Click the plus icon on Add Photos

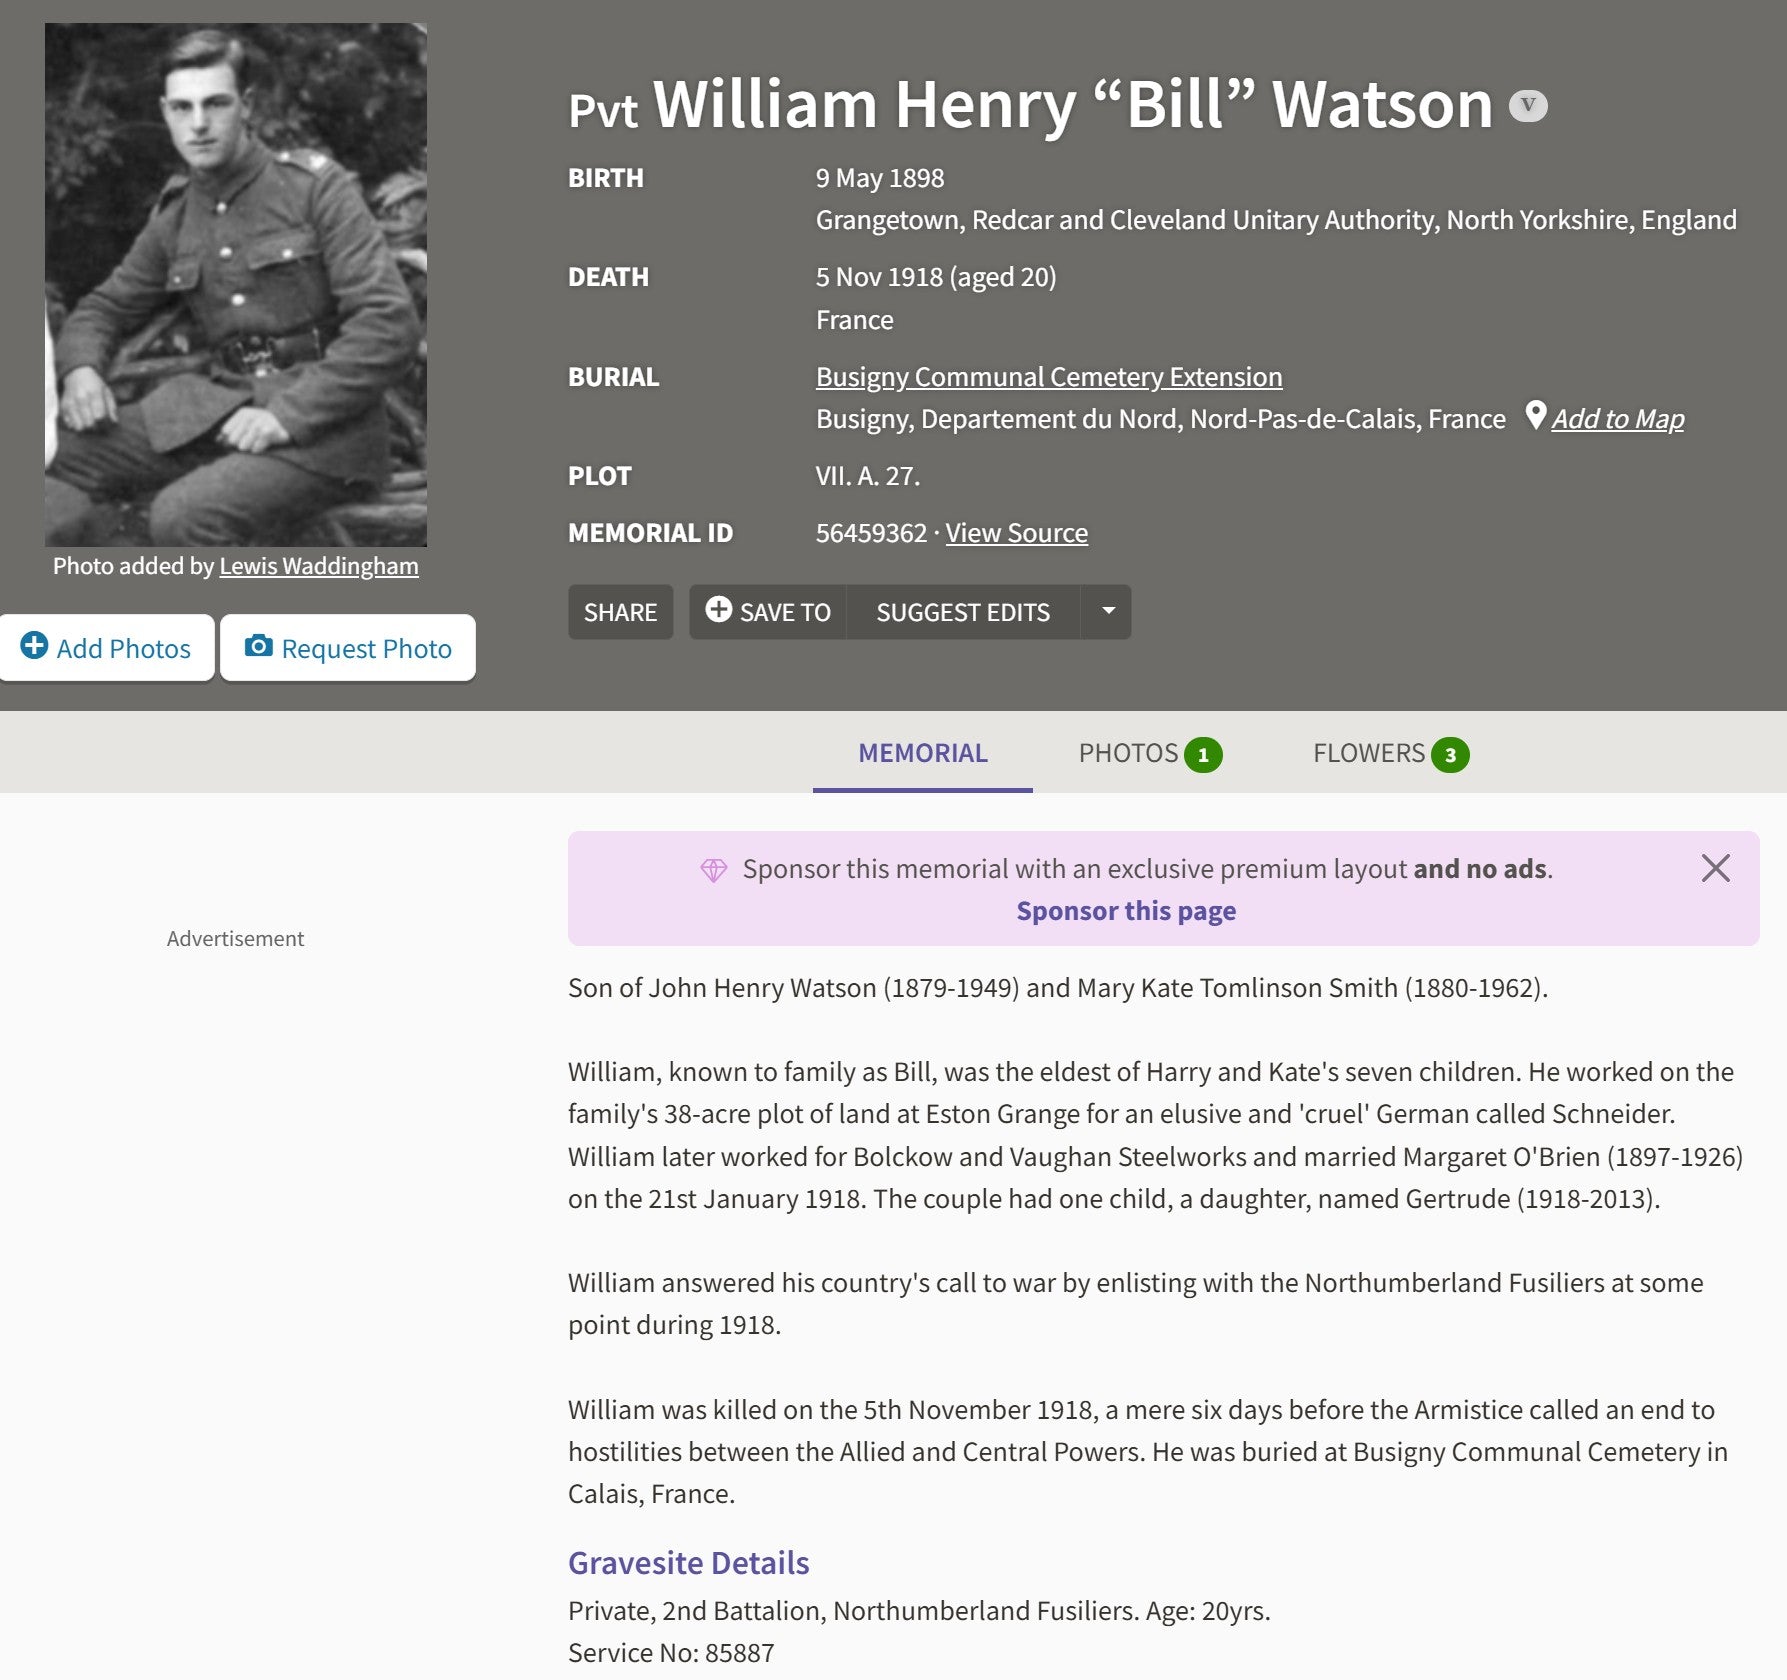pyautogui.click(x=34, y=646)
